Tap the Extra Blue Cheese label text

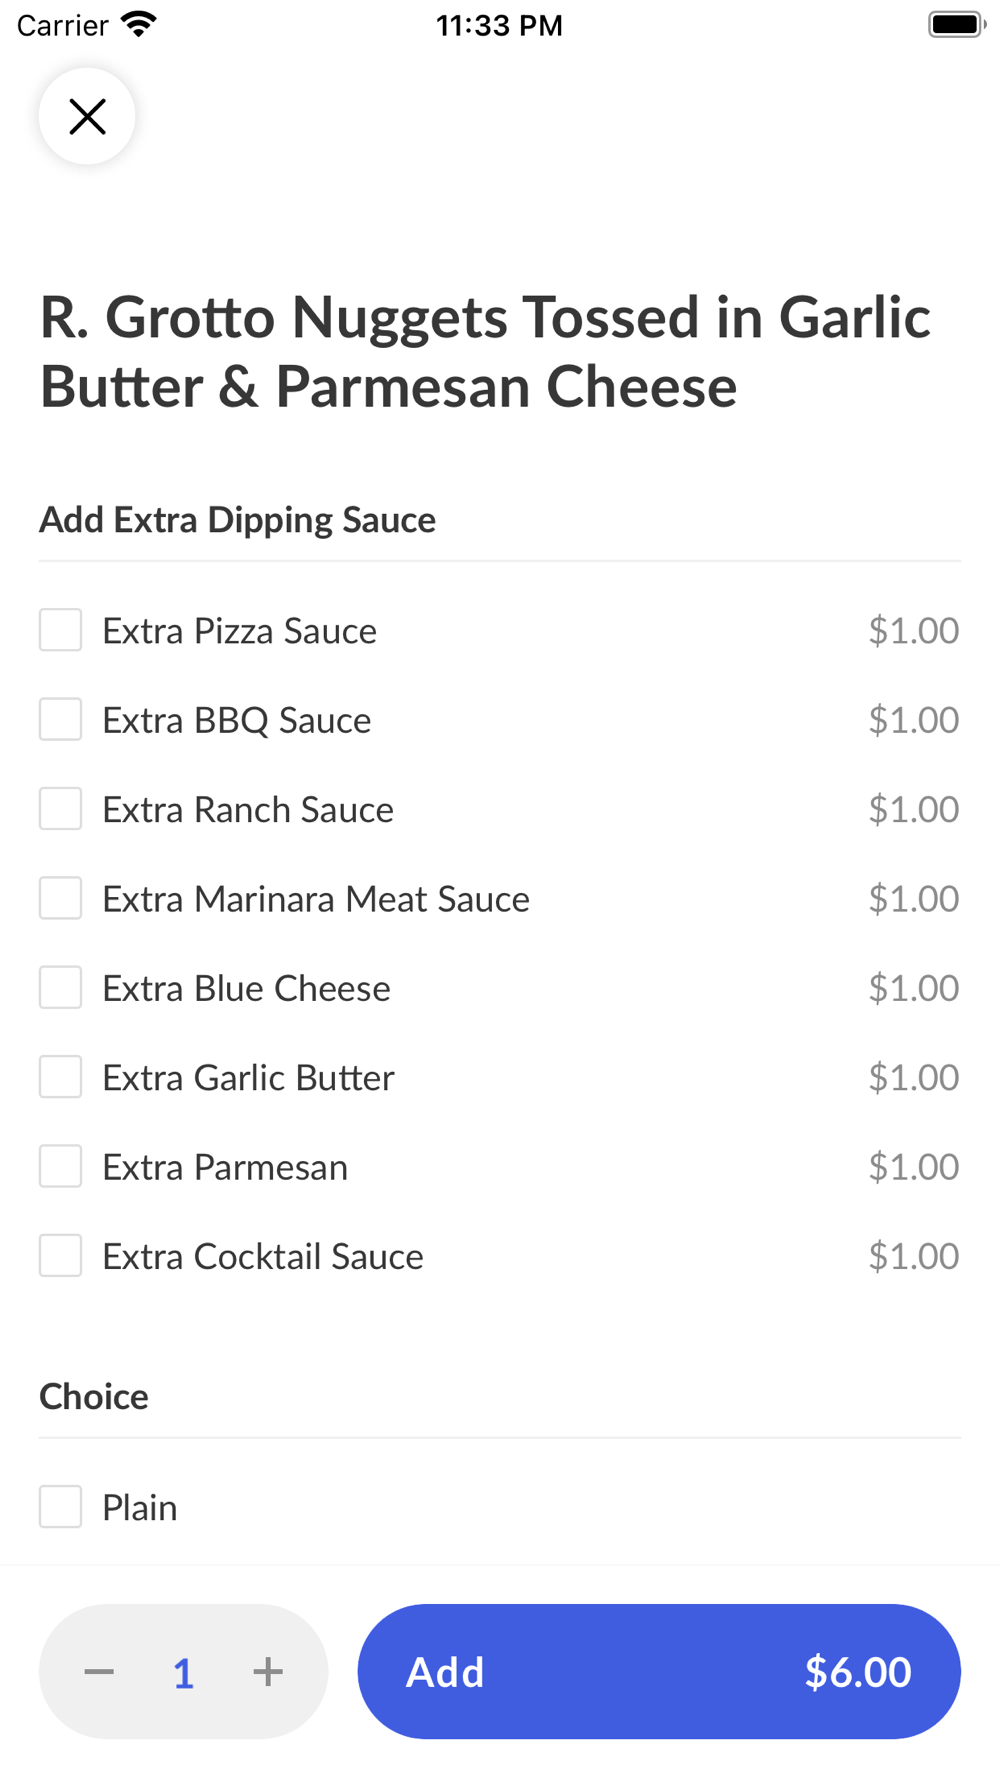[246, 989]
